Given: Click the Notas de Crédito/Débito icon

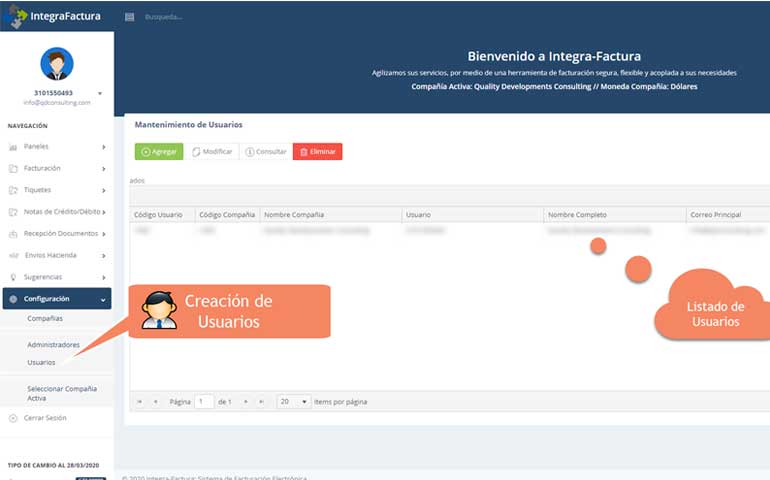Looking at the screenshot, I should [x=13, y=212].
